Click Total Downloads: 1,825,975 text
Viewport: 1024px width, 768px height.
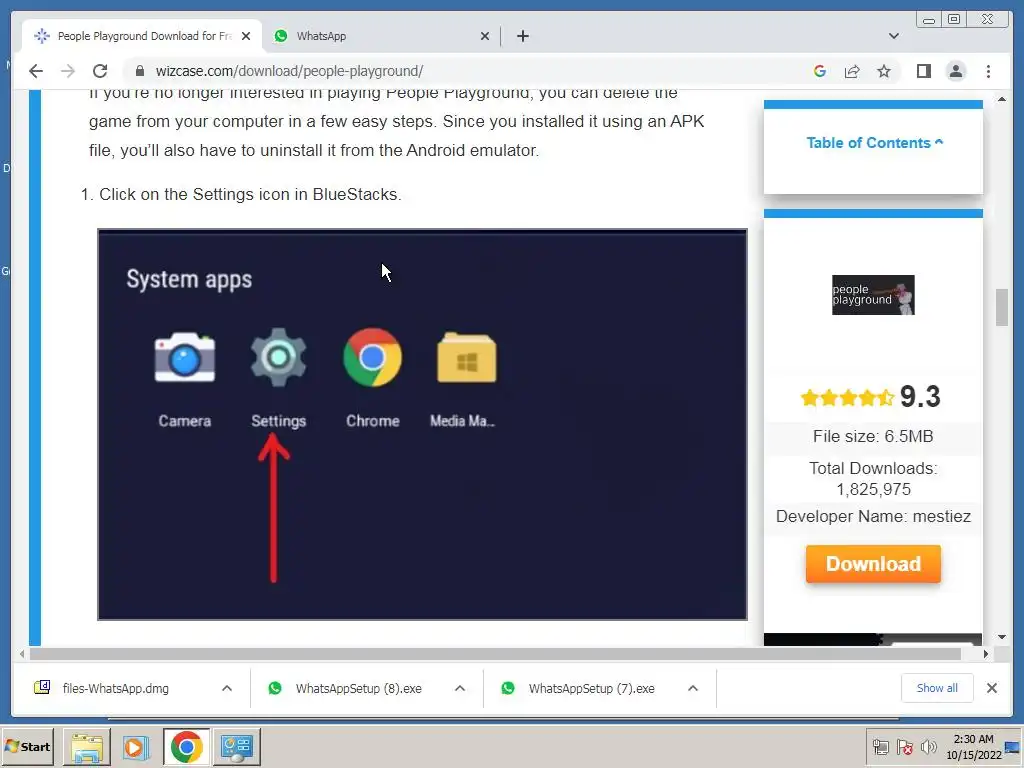tap(873, 479)
